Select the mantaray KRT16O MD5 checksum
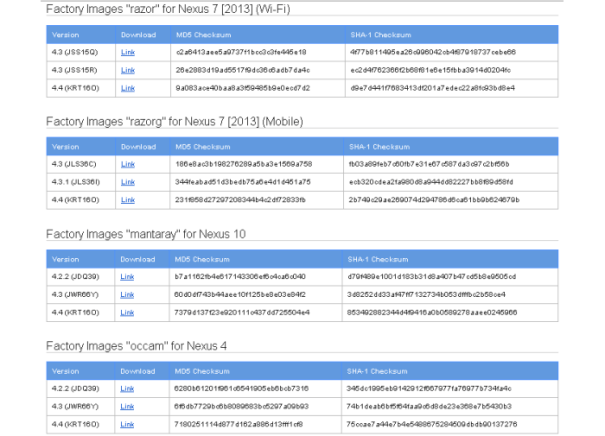The width and height of the screenshot is (605, 436). click(x=242, y=313)
